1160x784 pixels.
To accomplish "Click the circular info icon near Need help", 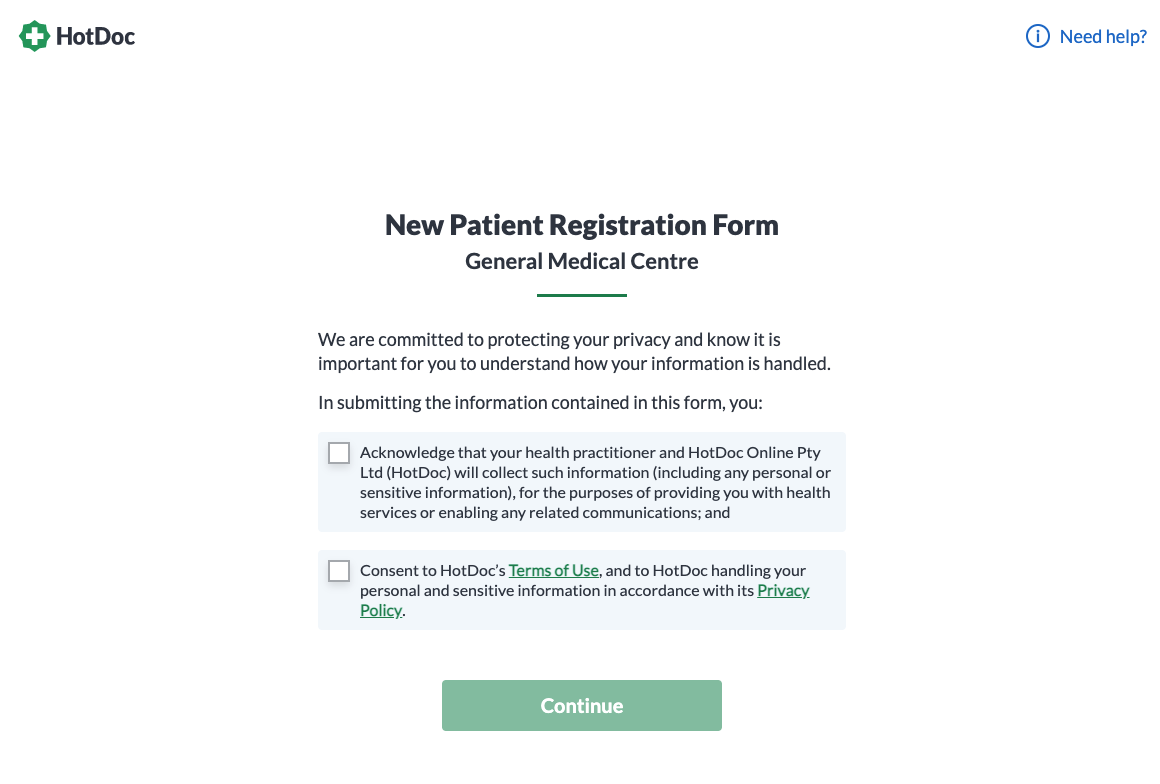I will (x=1036, y=36).
